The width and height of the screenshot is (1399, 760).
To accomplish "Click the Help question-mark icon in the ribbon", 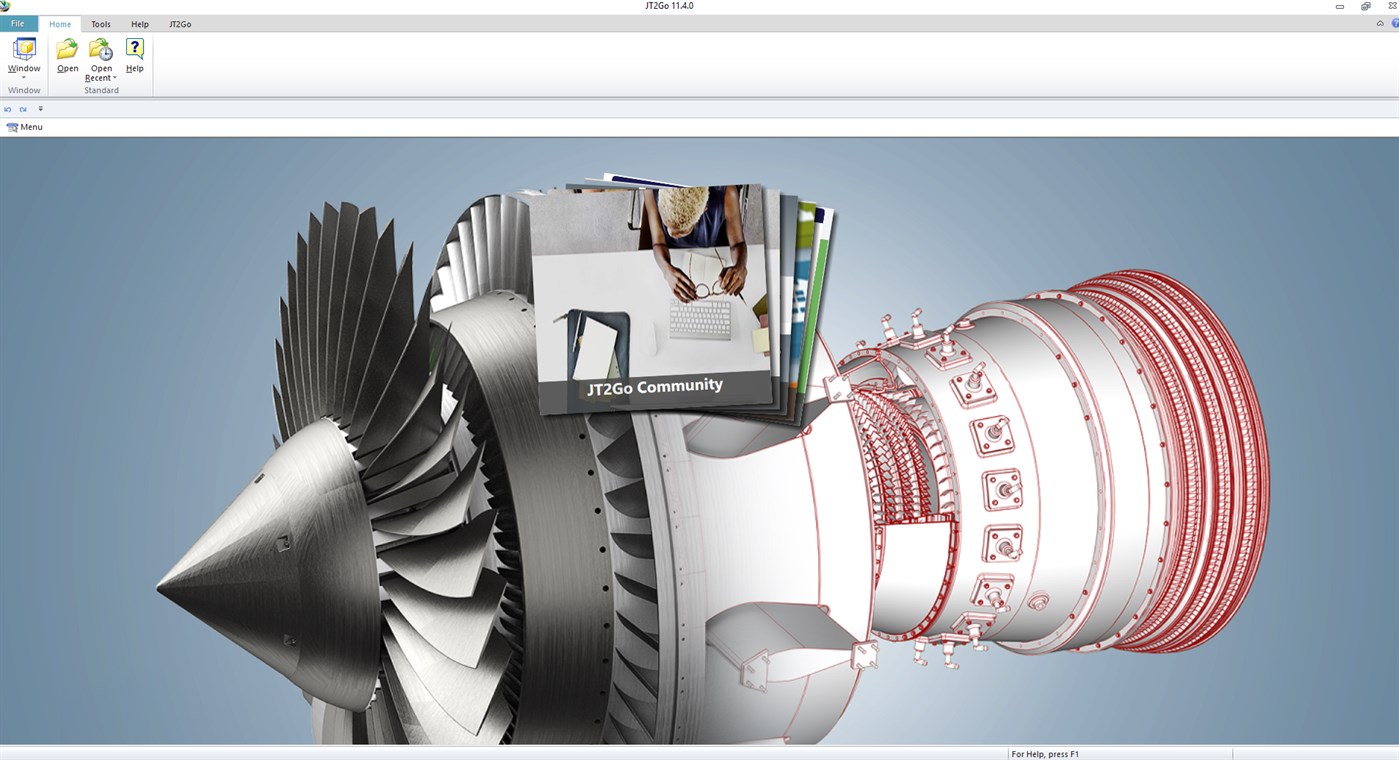I will pos(133,47).
